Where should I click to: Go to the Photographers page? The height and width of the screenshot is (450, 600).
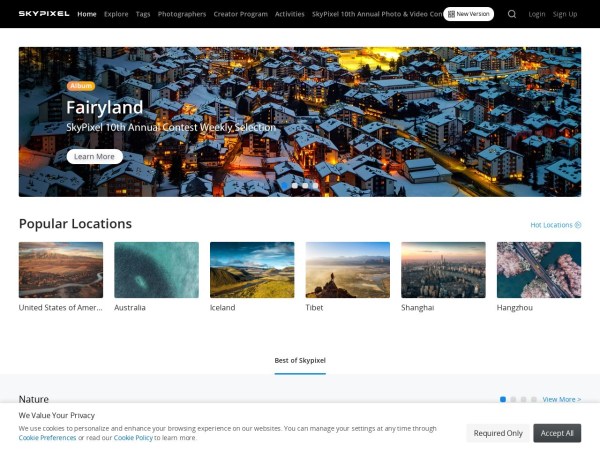pos(181,14)
